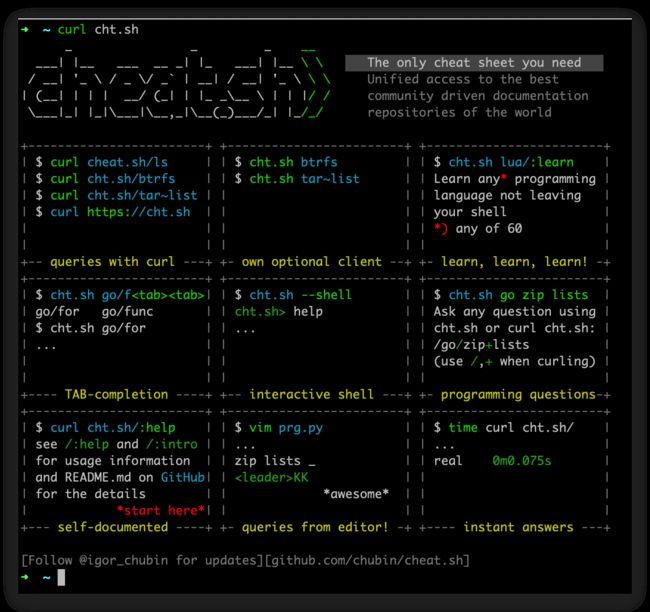Click '$ cht.sh go/f<tab><tab>' command
650x612 pixels.
pyautogui.click(x=120, y=295)
